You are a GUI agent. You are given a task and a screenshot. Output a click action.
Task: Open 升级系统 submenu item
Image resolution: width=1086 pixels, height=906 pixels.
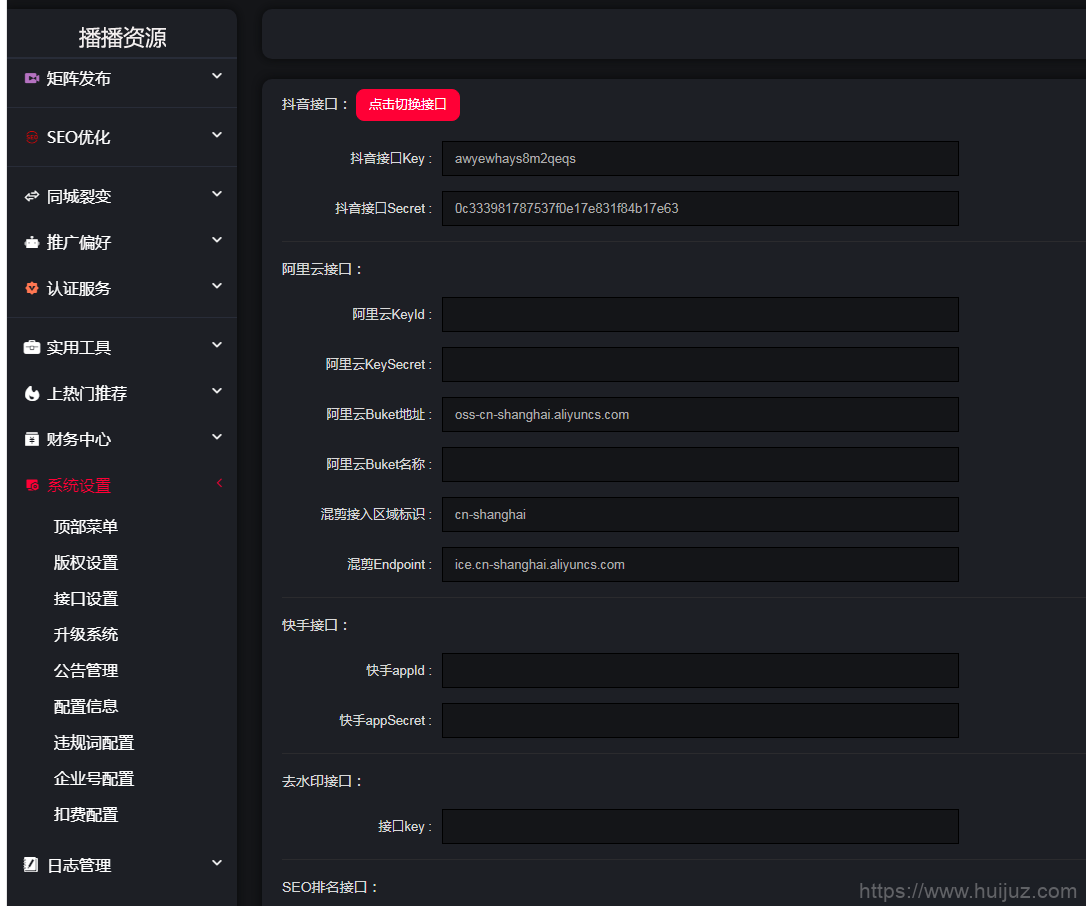click(86, 634)
